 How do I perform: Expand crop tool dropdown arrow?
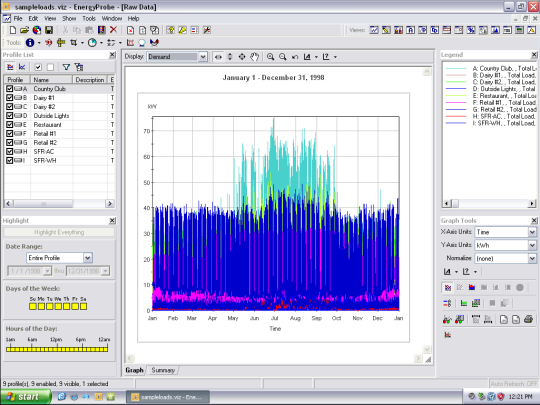pyautogui.click(x=82, y=43)
